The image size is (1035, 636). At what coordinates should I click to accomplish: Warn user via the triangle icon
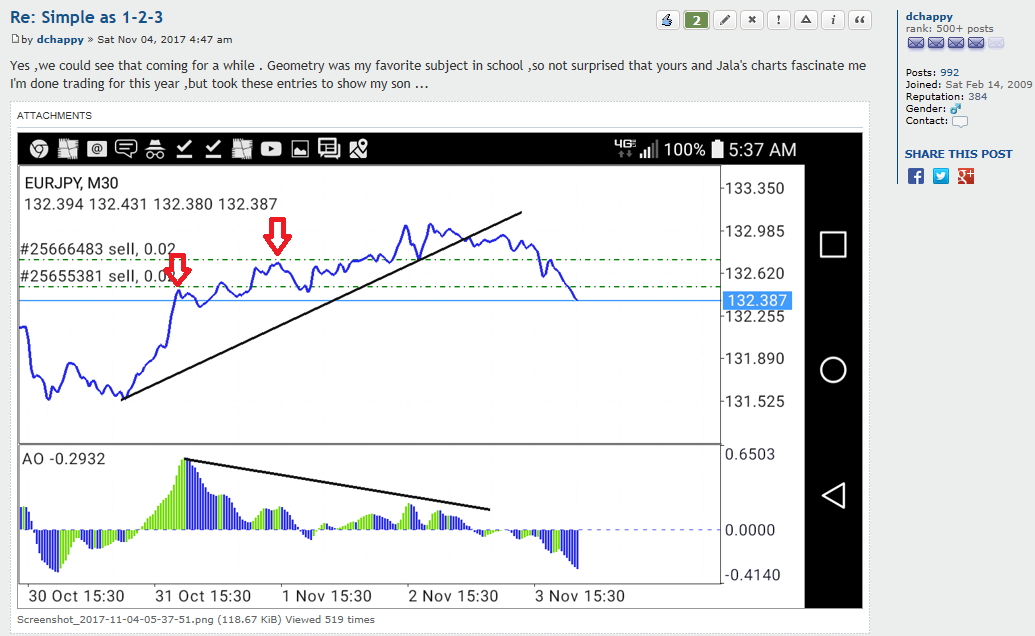(805, 20)
